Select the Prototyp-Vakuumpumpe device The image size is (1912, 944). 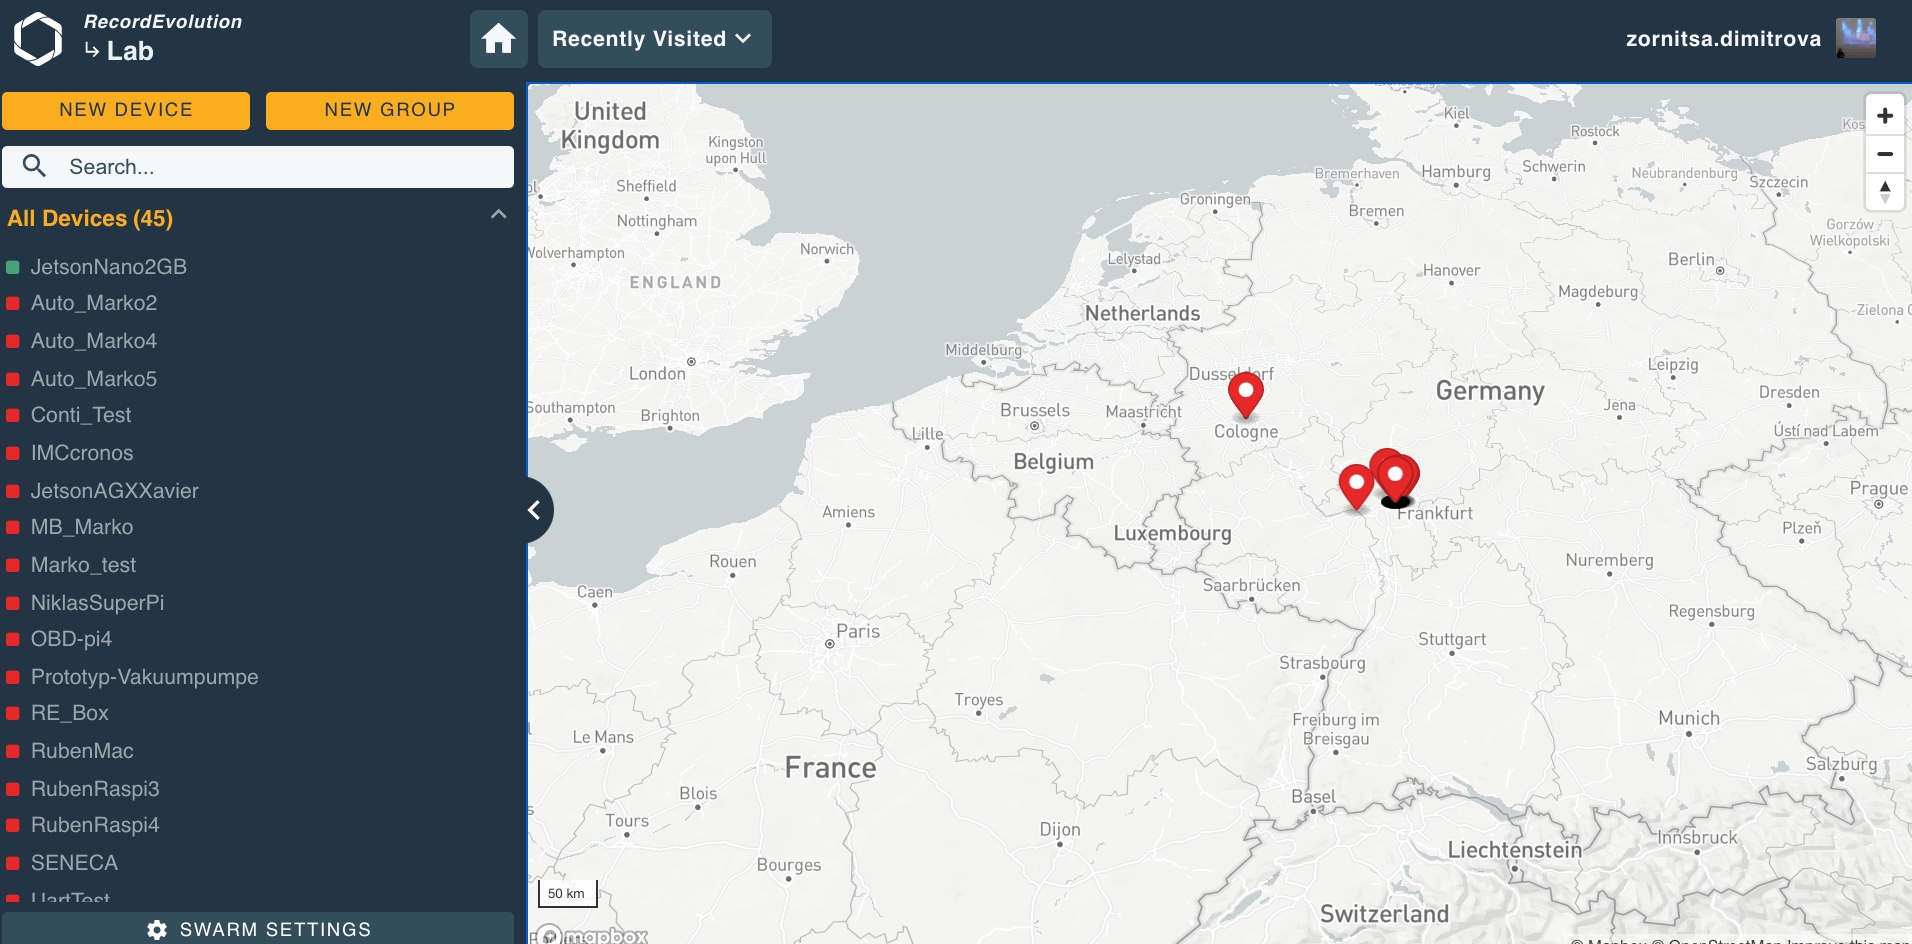(144, 677)
